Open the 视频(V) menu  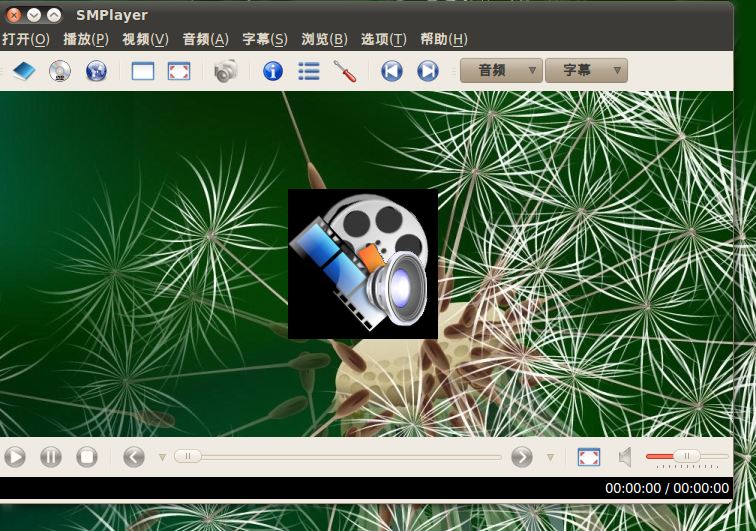coord(145,39)
